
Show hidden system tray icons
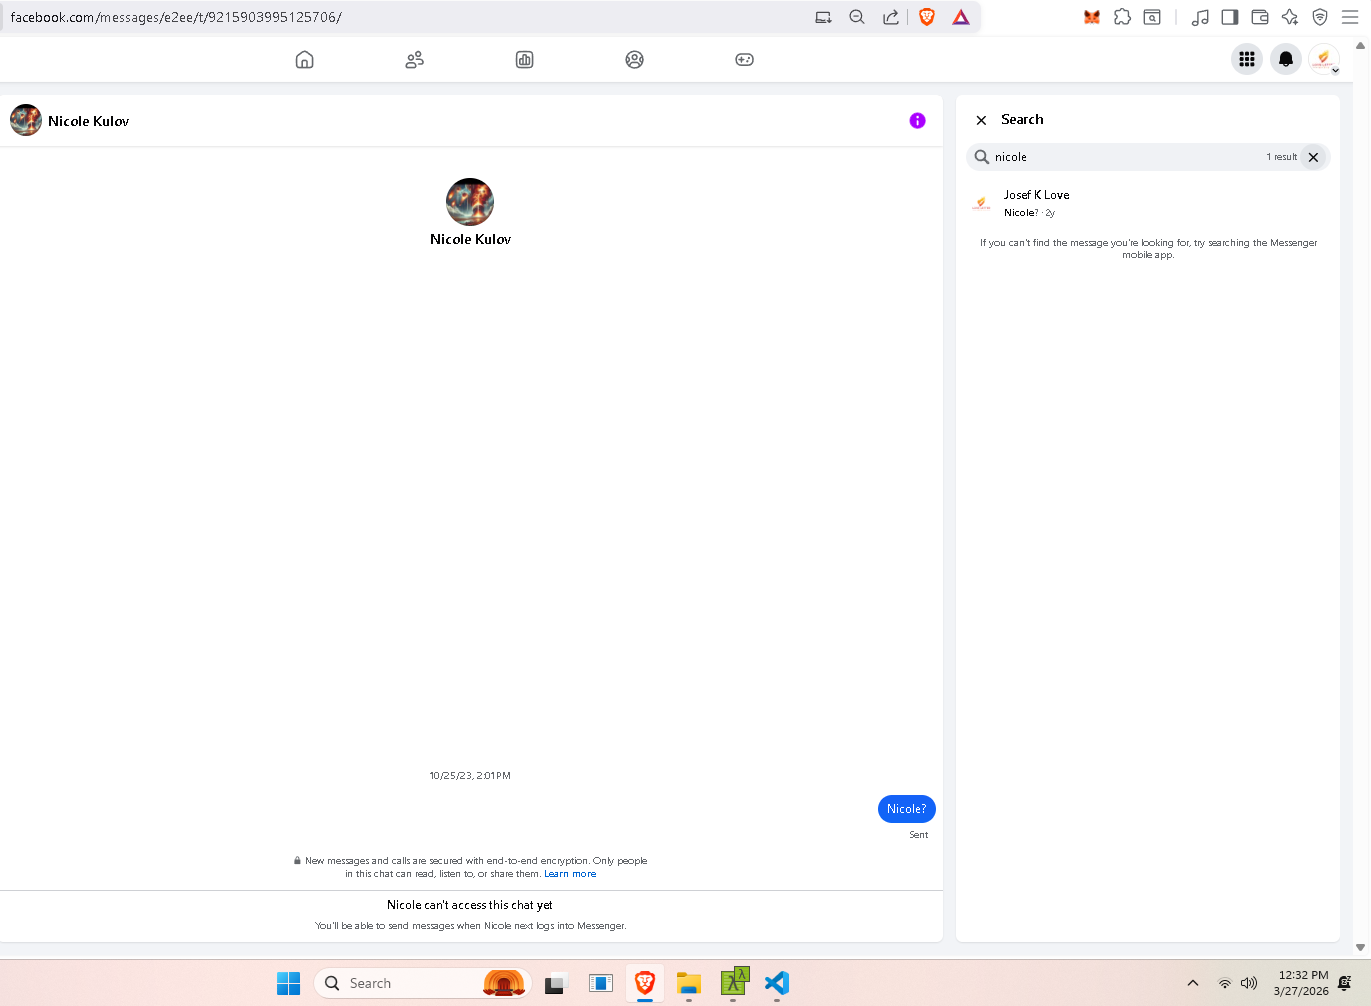click(x=1193, y=983)
